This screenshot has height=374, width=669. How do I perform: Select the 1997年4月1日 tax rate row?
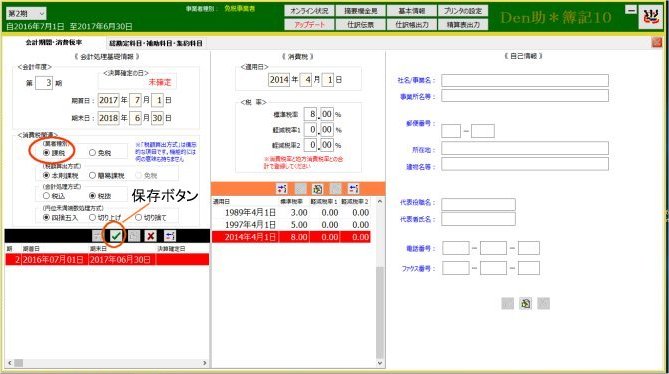pyautogui.click(x=291, y=225)
